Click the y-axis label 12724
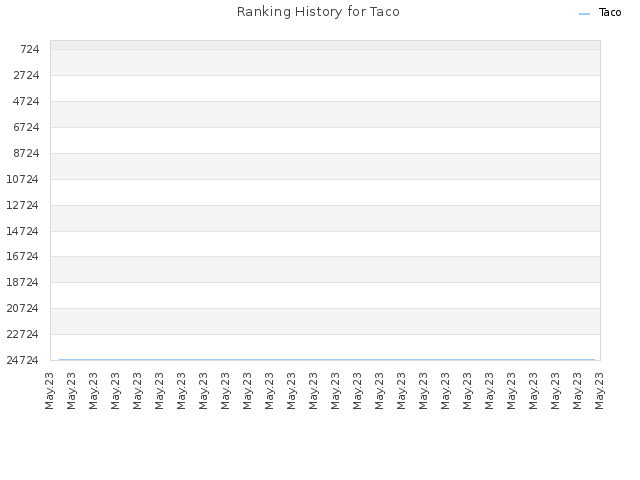The height and width of the screenshot is (480, 640). pyautogui.click(x=22, y=205)
